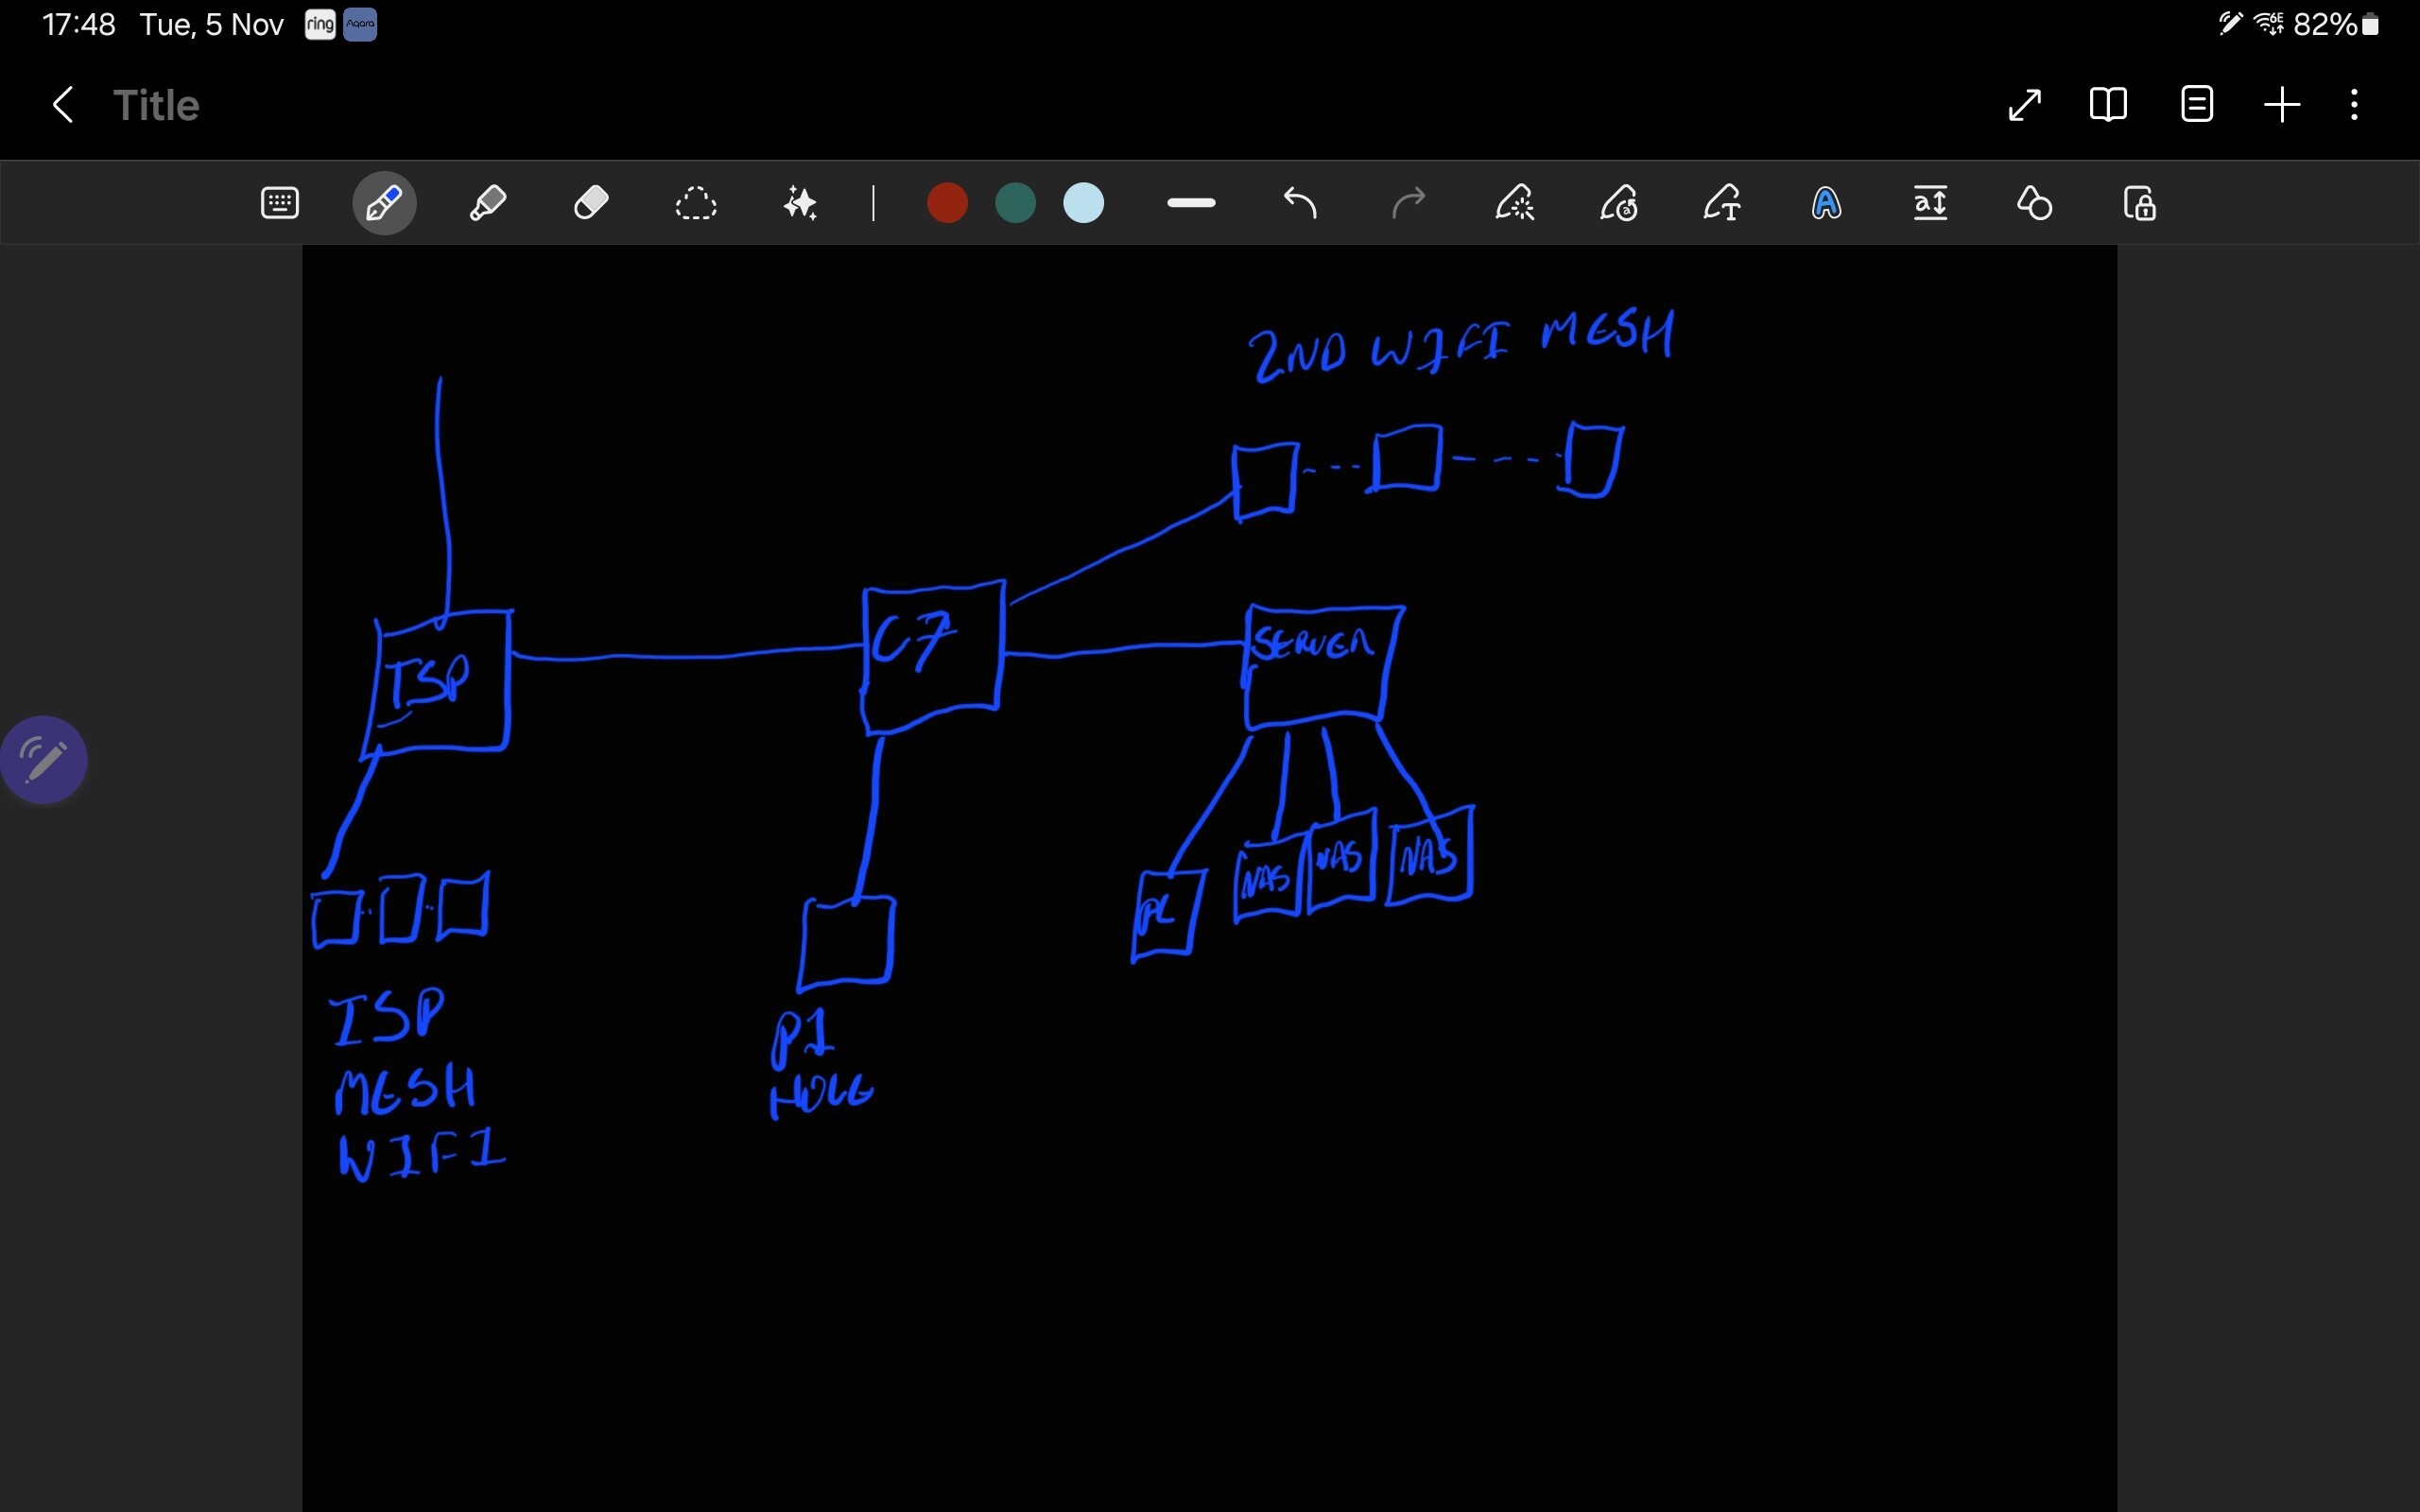Edit the note Title field
2420x1512 pixels.
click(156, 105)
